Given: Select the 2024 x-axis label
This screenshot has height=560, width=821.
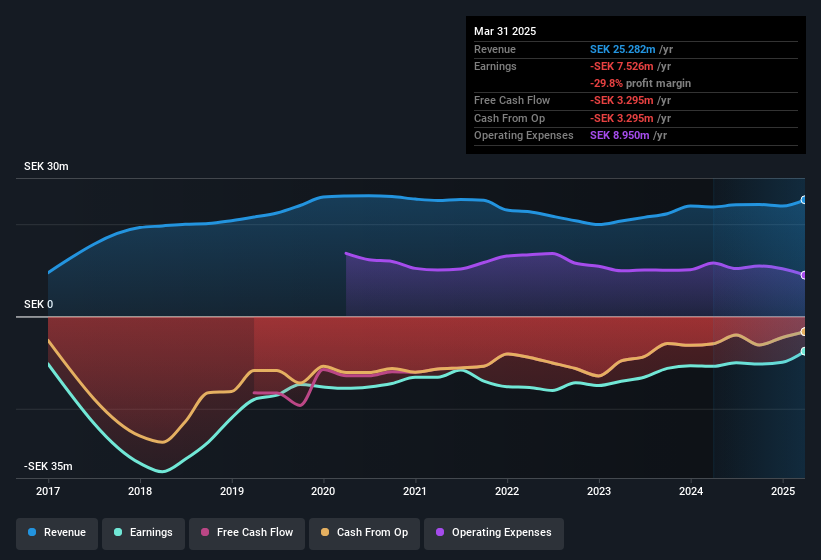Looking at the screenshot, I should pyautogui.click(x=691, y=491).
